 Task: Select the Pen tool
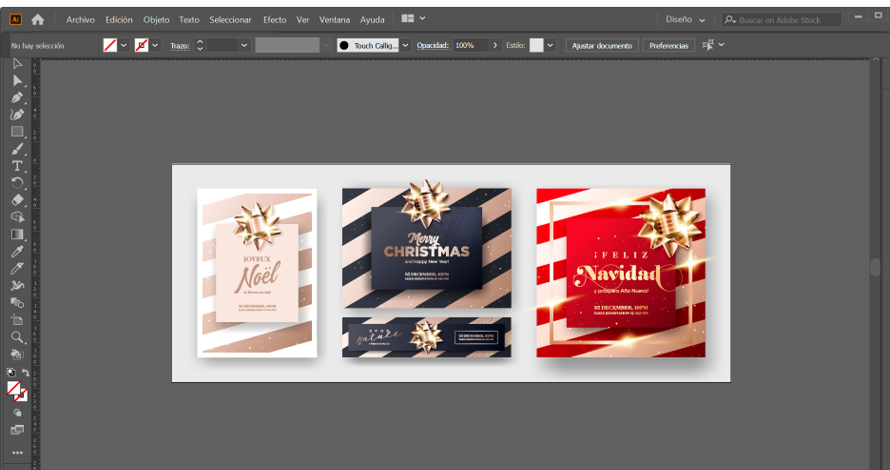coord(17,98)
